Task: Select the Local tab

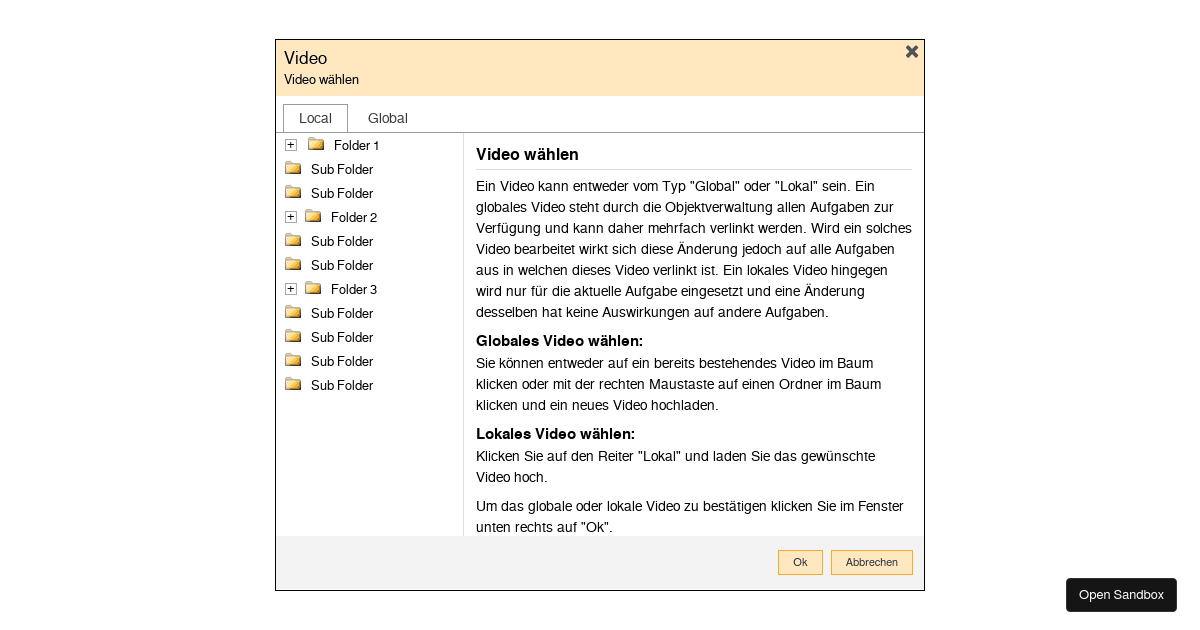Action: (315, 118)
